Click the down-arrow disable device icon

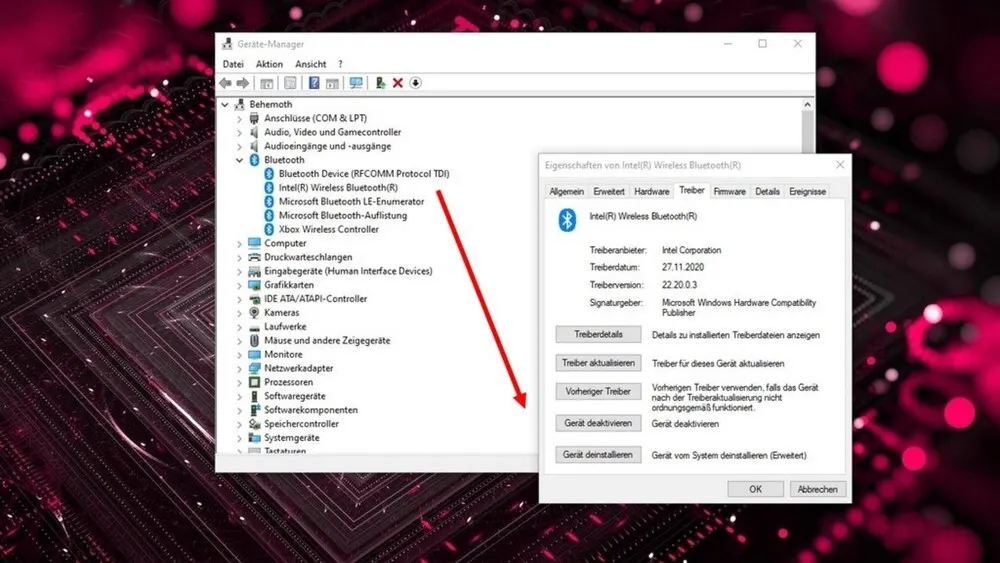(415, 83)
